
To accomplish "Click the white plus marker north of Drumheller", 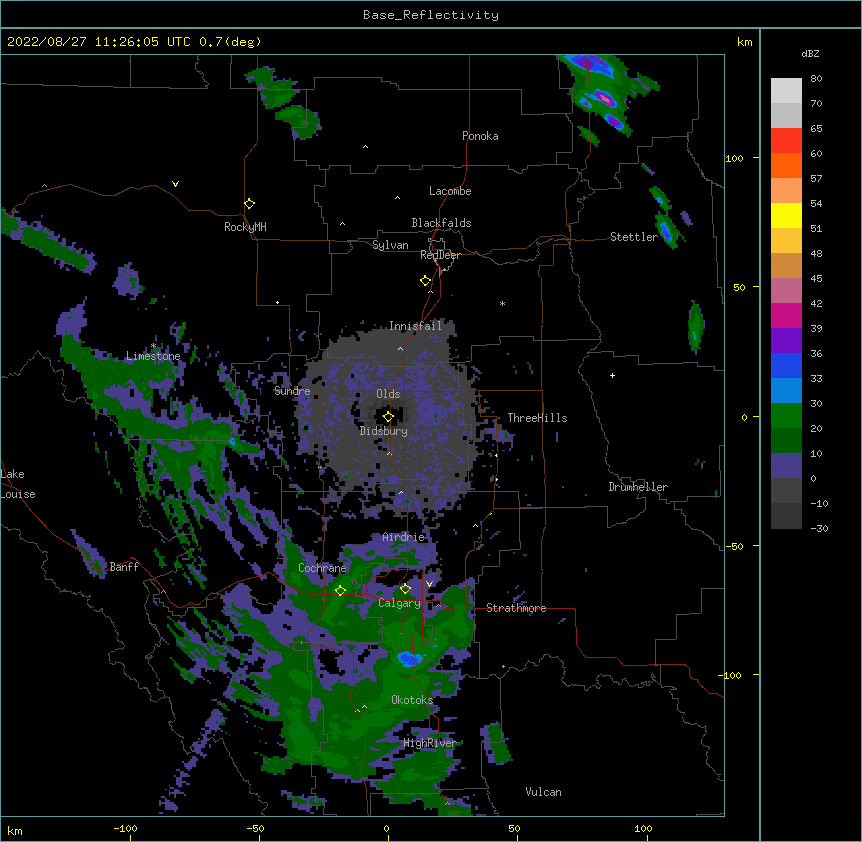I will point(612,375).
